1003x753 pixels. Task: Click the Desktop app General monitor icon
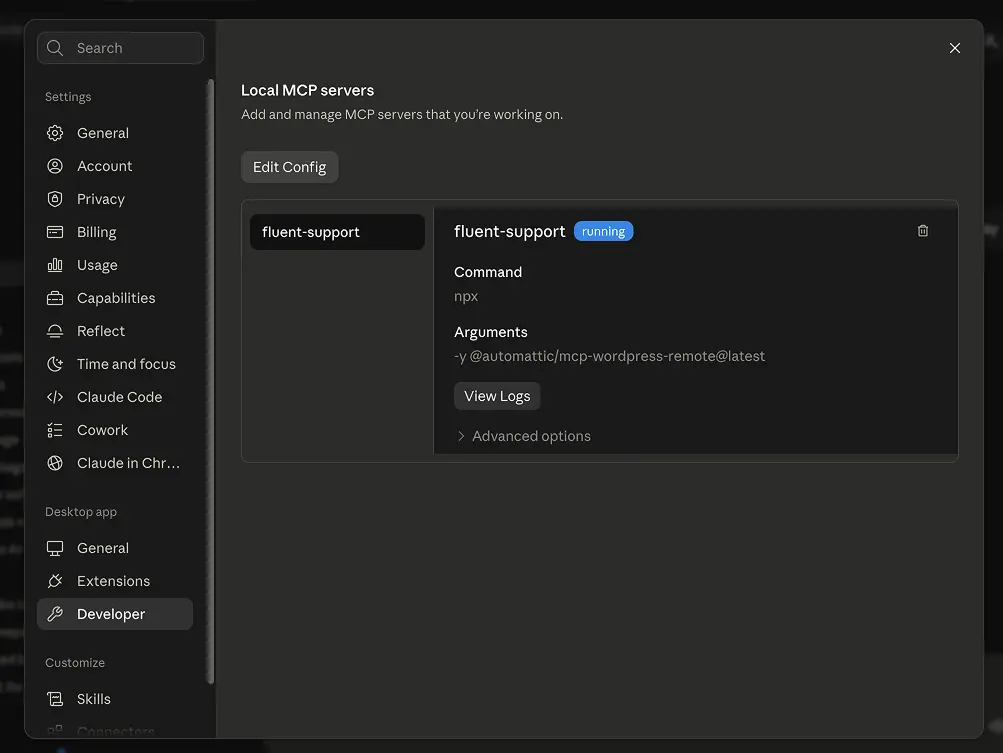pyautogui.click(x=55, y=548)
